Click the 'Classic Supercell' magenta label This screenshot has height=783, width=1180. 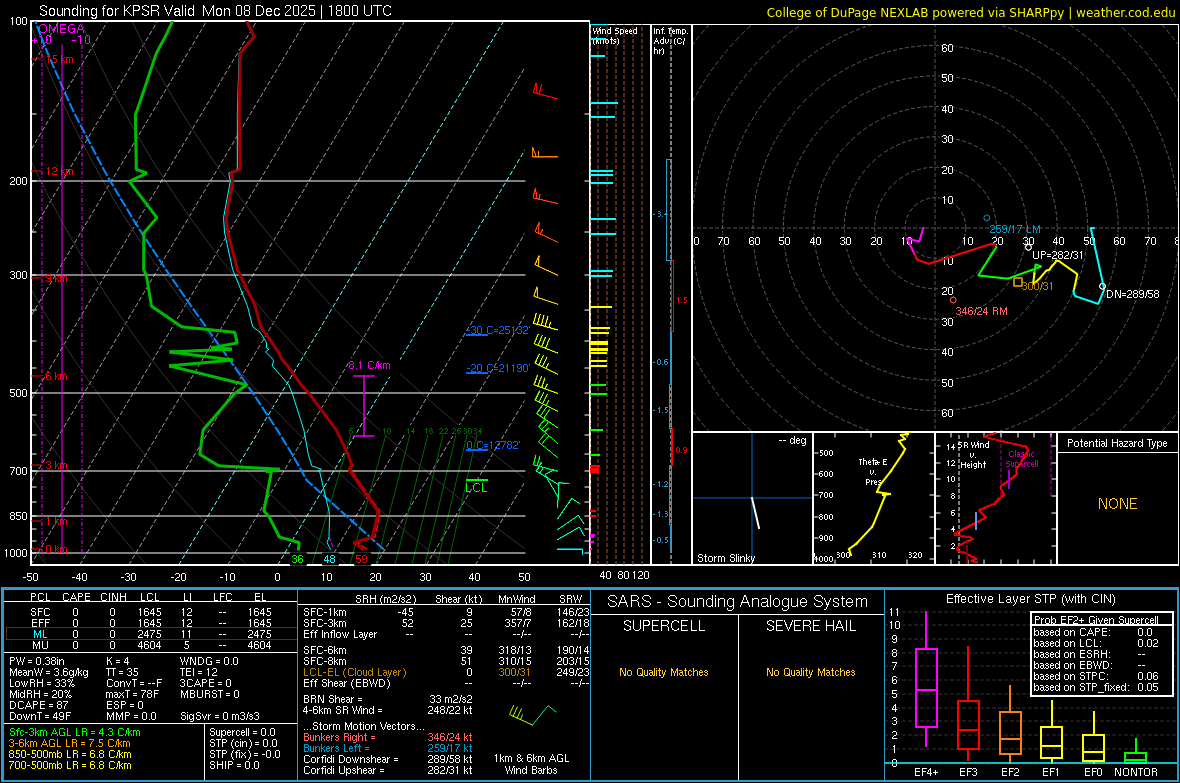(1022, 459)
